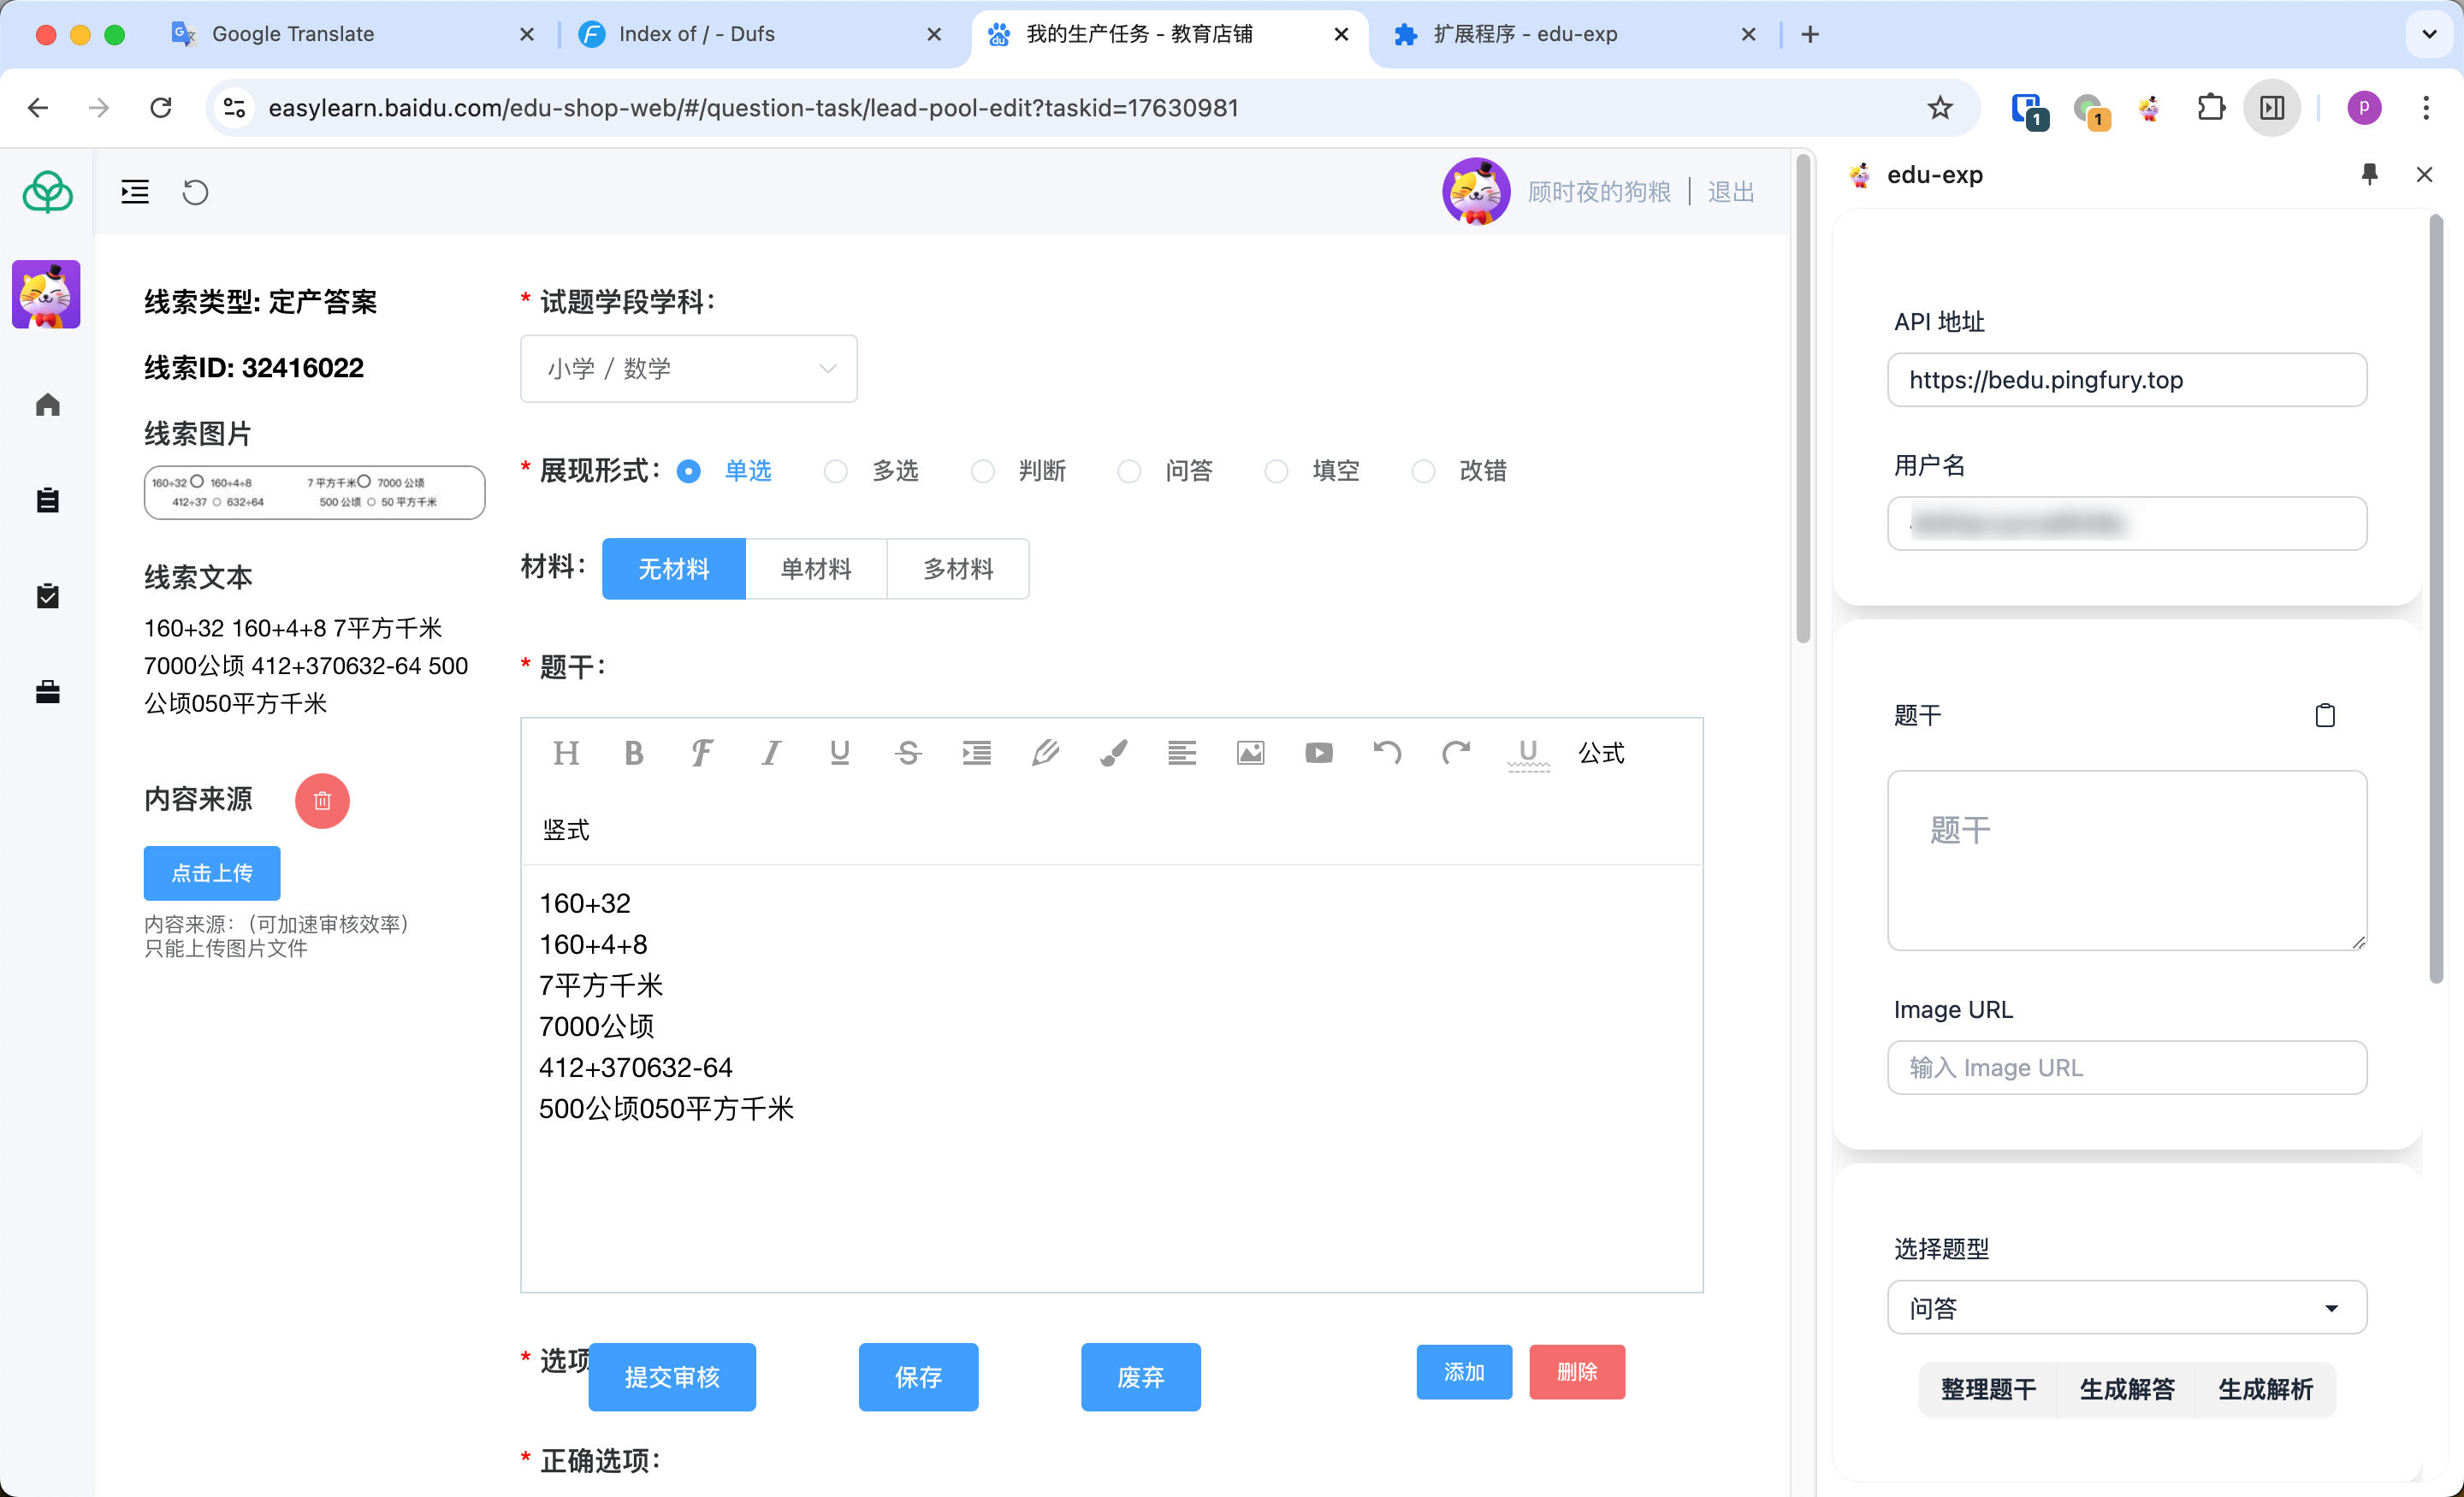This screenshot has height=1497, width=2464.
Task: Open the browser tab list chevron
Action: [2429, 34]
